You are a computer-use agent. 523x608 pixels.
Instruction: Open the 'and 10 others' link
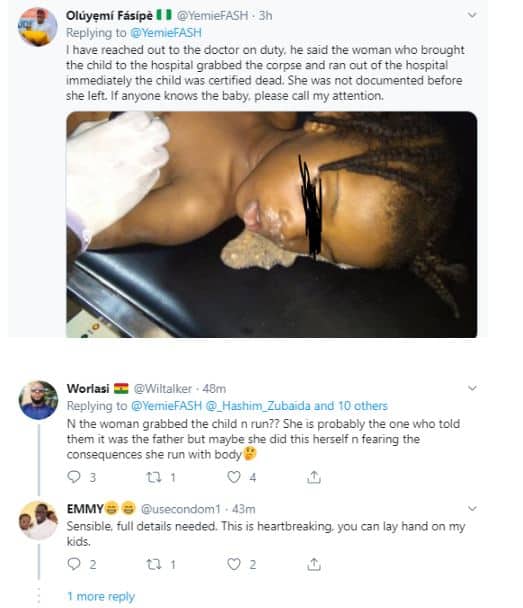tap(351, 406)
